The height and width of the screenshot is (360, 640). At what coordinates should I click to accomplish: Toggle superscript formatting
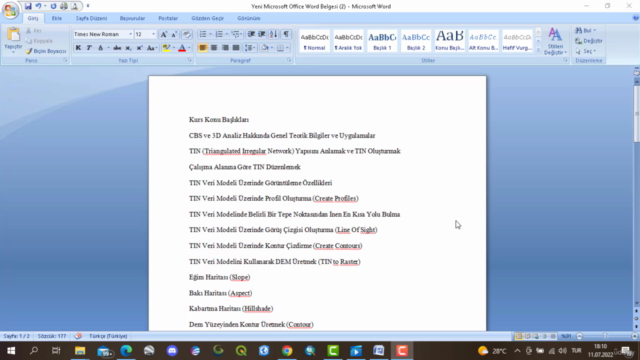(x=139, y=48)
